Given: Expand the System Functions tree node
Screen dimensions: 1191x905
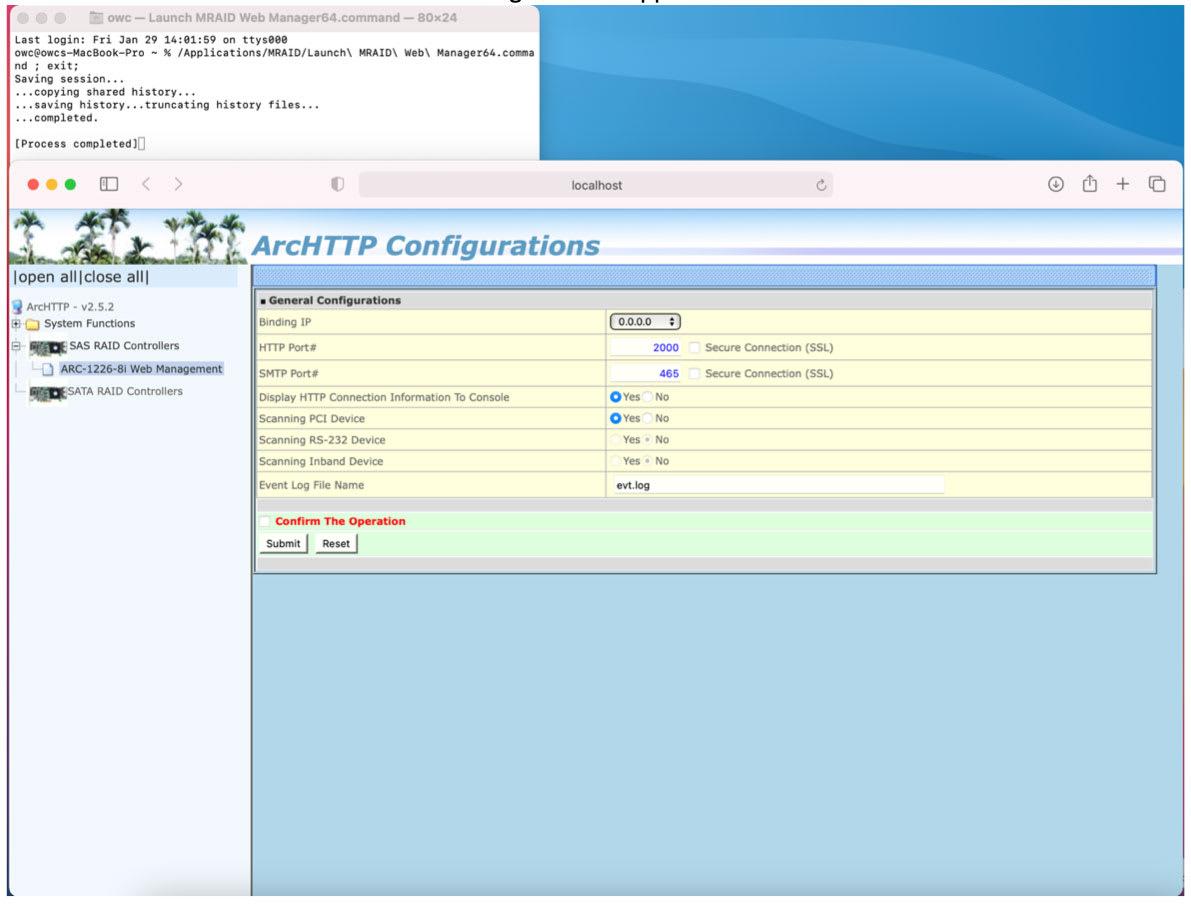Looking at the screenshot, I should click(x=16, y=324).
